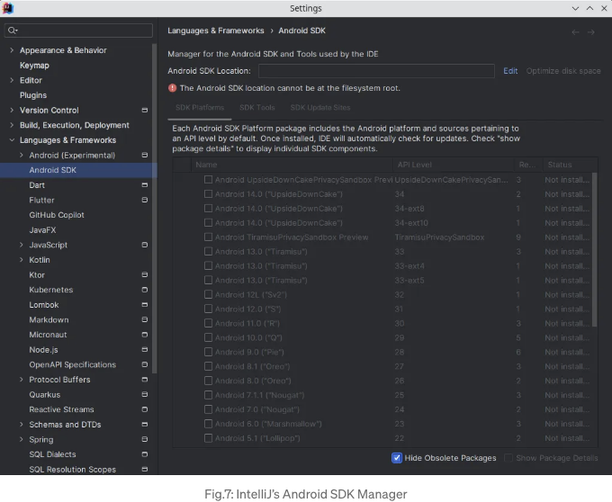Screen dimensions: 612x502
Task: Switch to SDK Platforms tab
Action: click(200, 108)
